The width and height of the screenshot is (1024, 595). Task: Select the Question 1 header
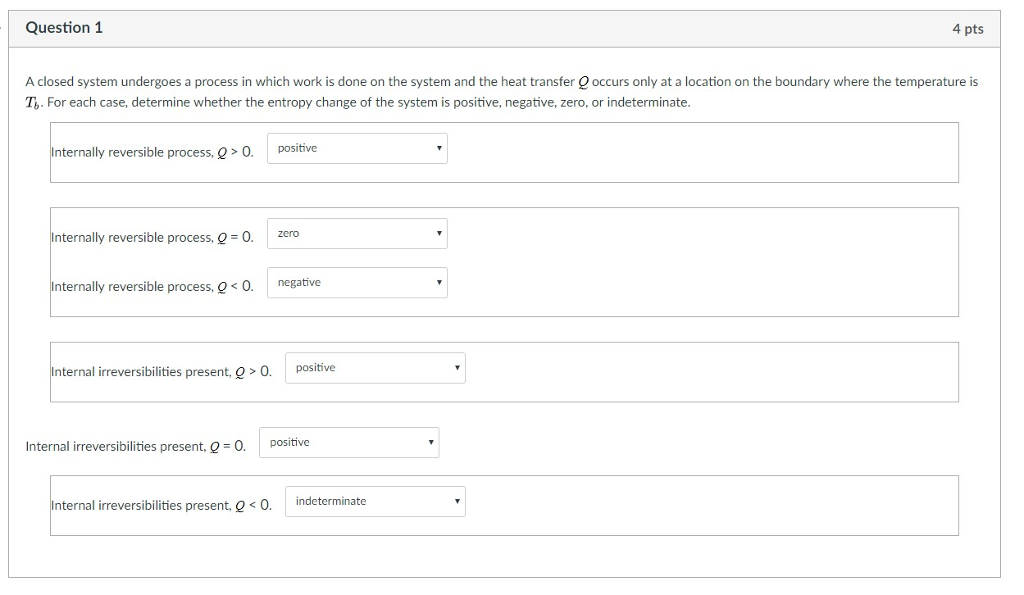64,28
